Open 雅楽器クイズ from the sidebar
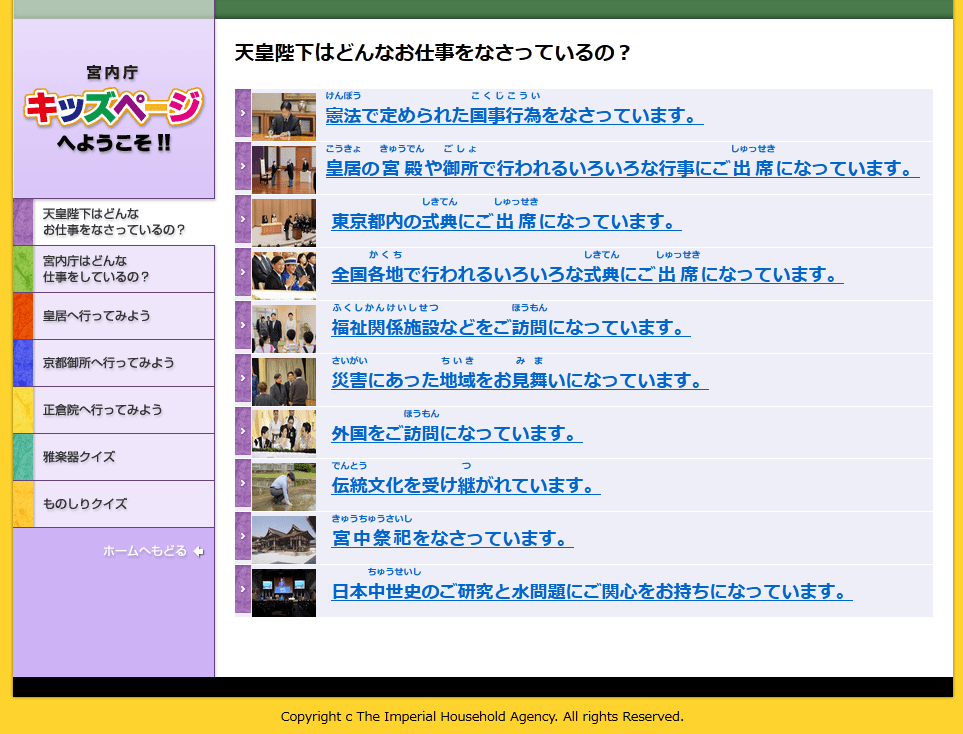The height and width of the screenshot is (734, 963). coord(114,457)
